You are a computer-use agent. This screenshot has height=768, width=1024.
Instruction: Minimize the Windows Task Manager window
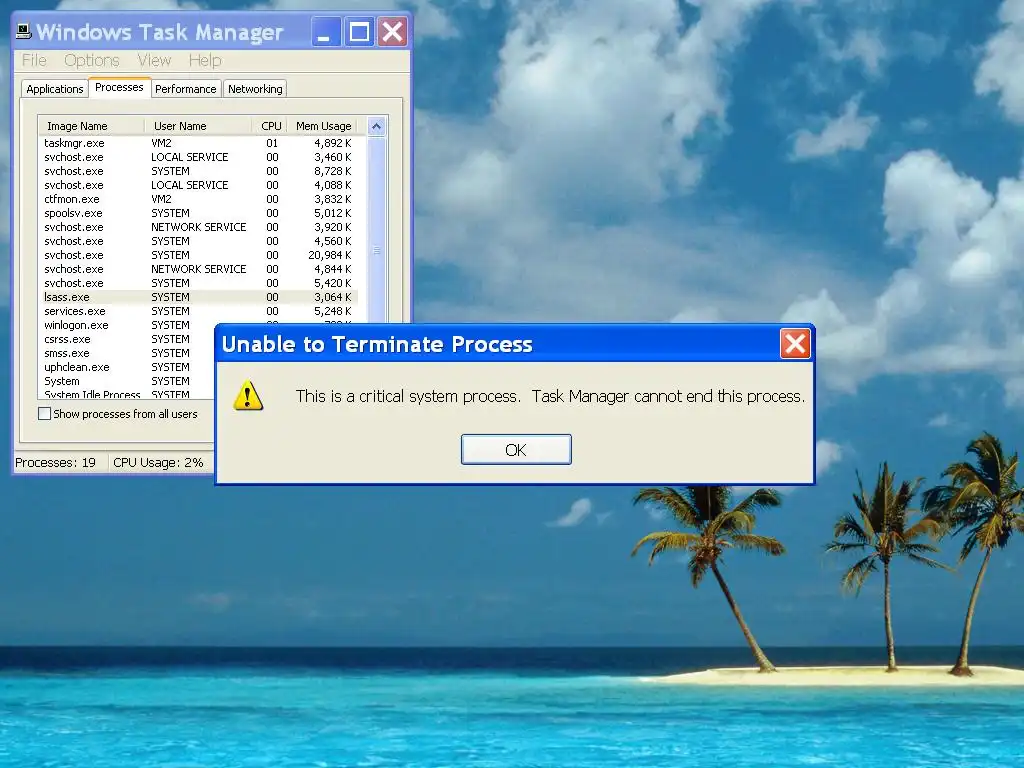325,31
